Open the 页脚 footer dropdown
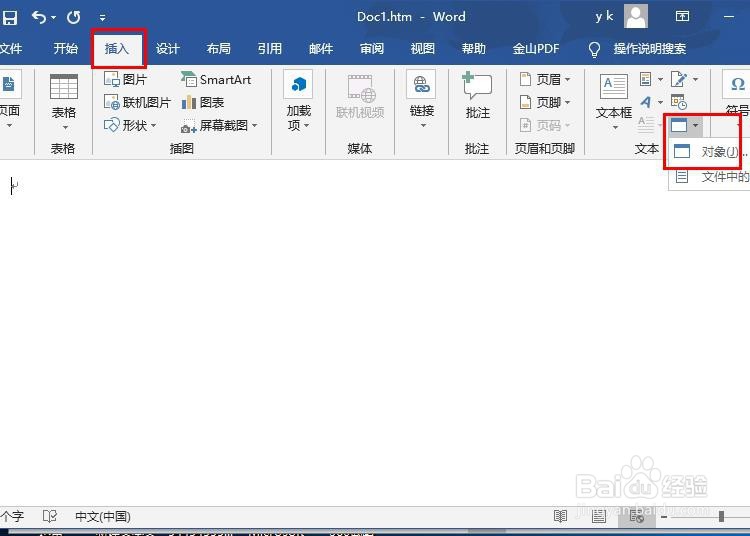This screenshot has height=536, width=750. (x=545, y=102)
